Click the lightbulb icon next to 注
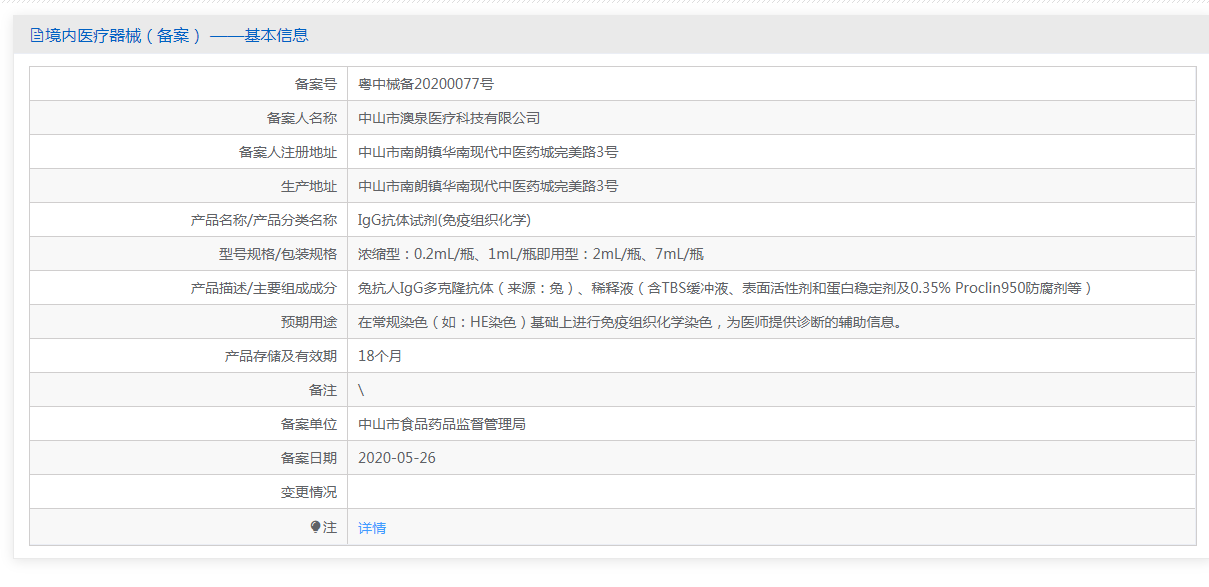Screen dimensions: 1209x587 point(316,527)
